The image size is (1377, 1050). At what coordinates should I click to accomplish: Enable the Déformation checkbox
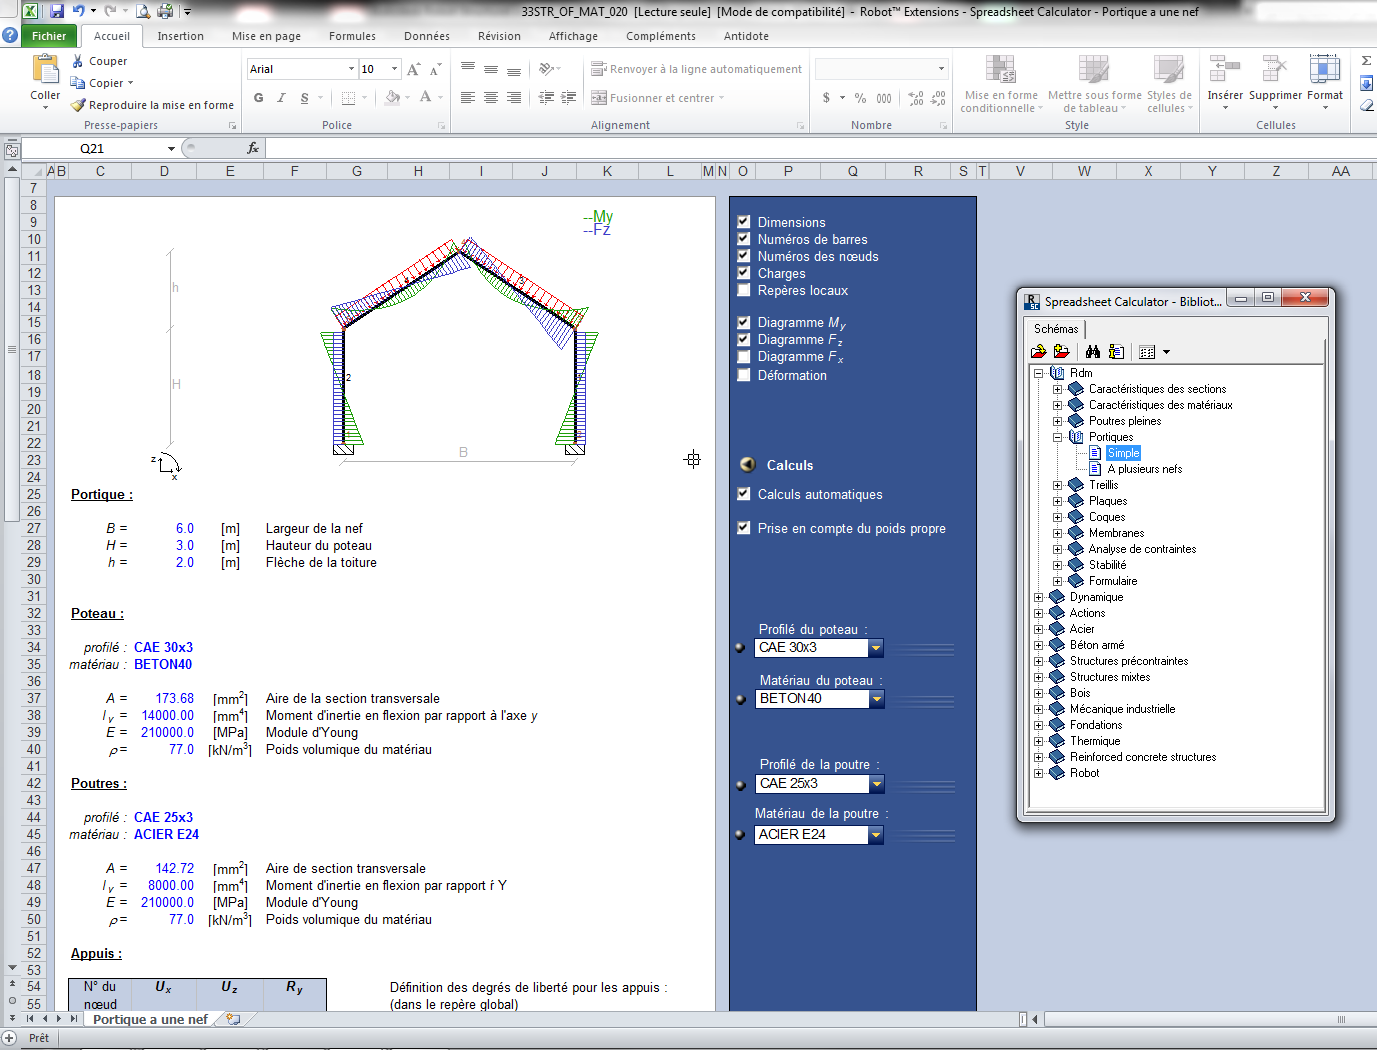tap(744, 375)
